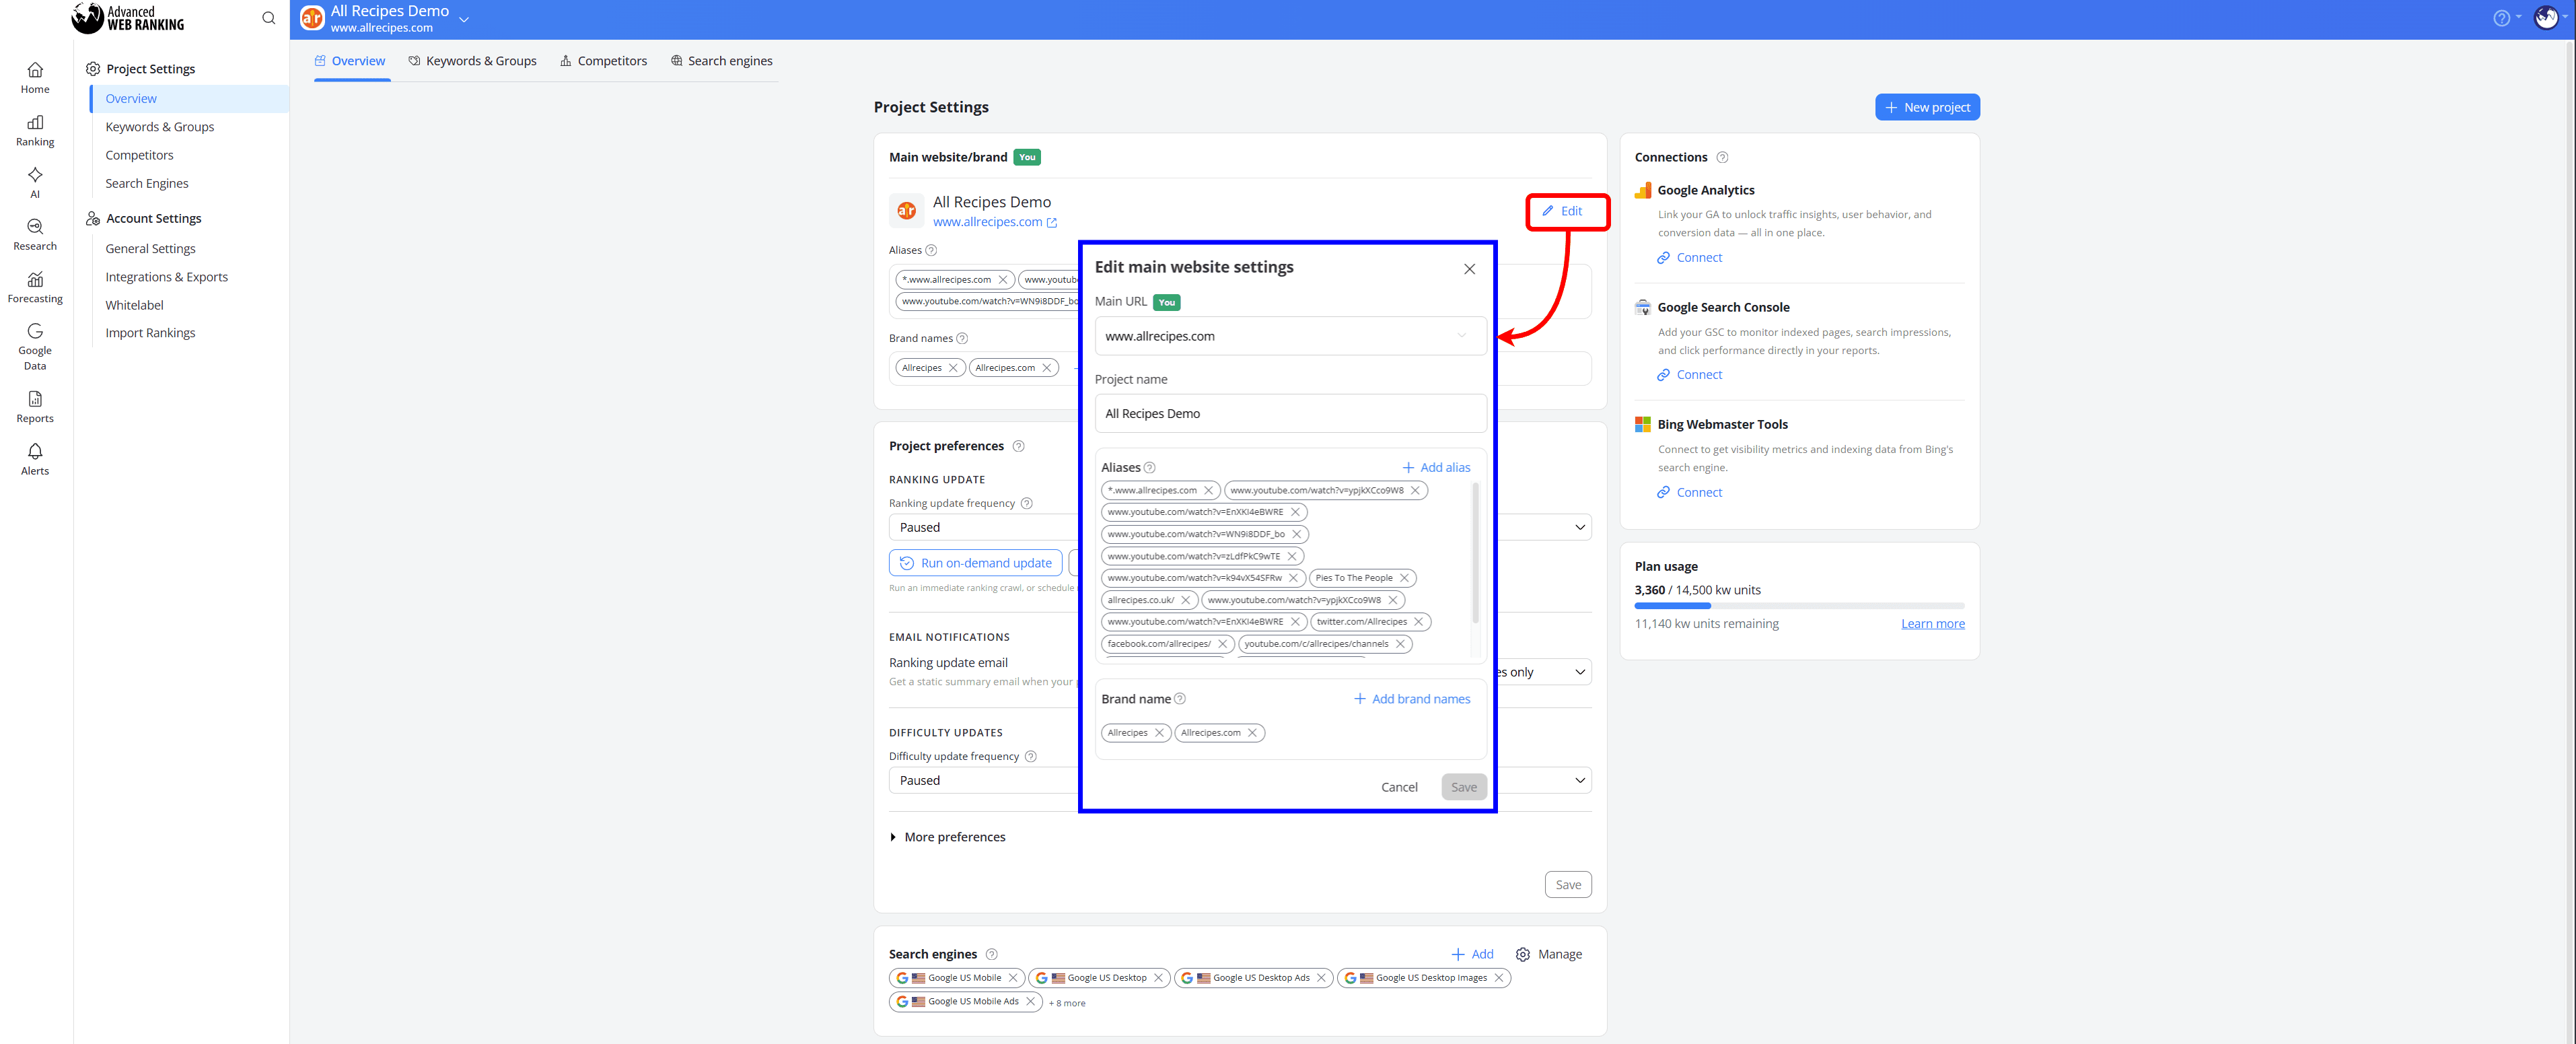
Task: Open the Main URL dropdown
Action: (x=1290, y=336)
